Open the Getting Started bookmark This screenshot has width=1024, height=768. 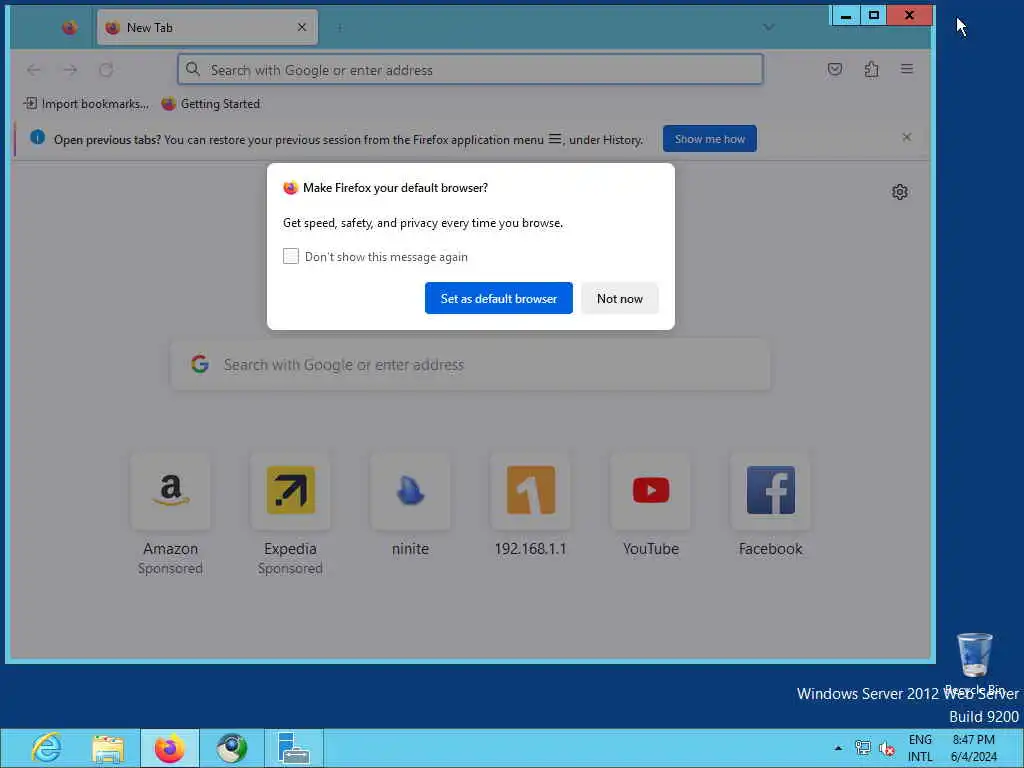tap(210, 104)
